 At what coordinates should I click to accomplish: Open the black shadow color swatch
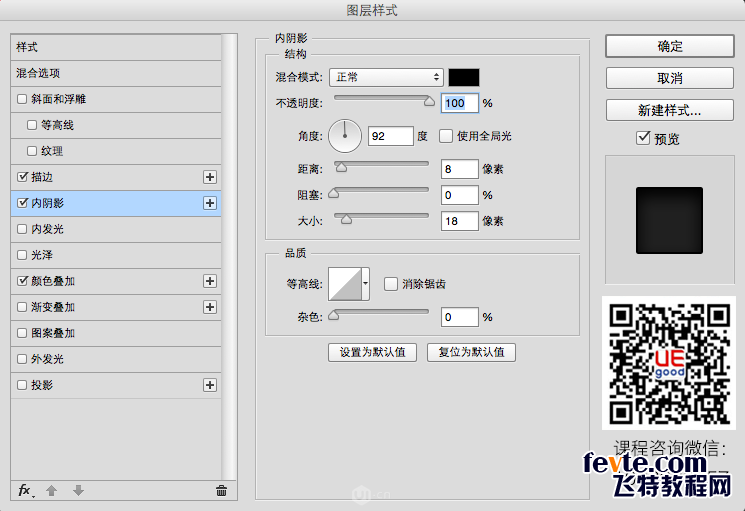pos(464,77)
